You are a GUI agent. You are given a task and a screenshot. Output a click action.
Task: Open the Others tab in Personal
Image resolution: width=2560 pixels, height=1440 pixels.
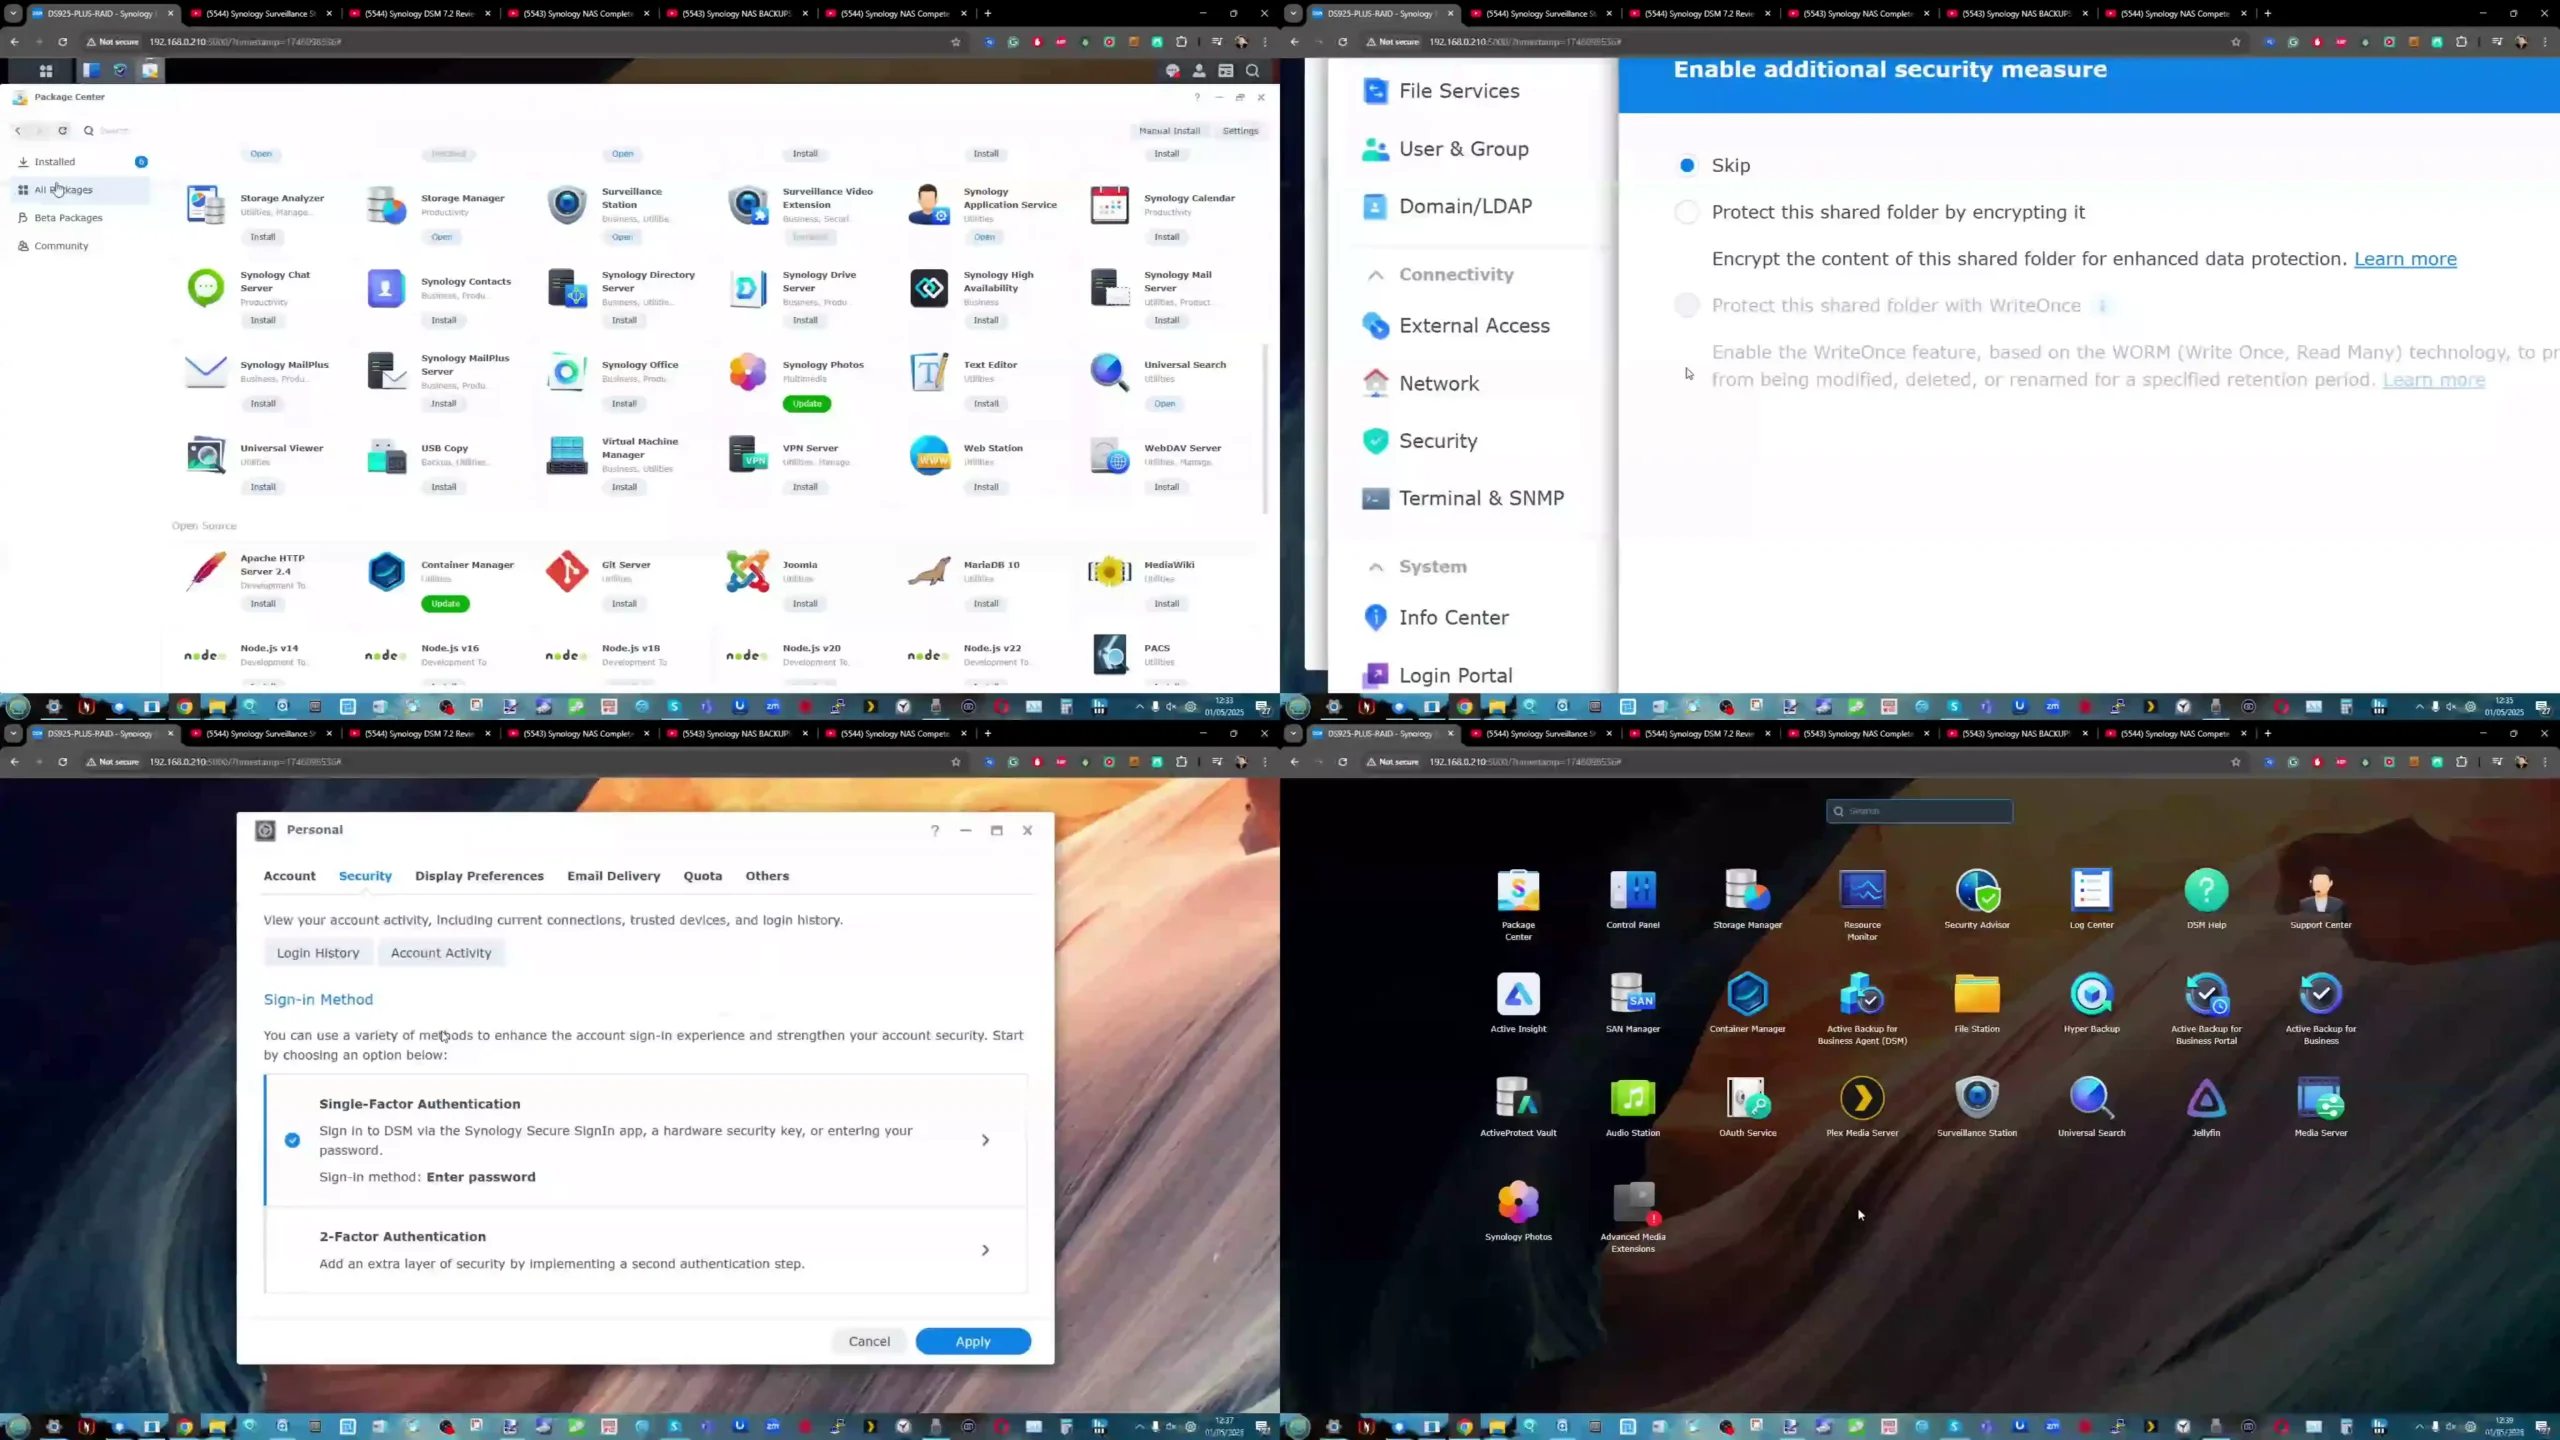(767, 876)
